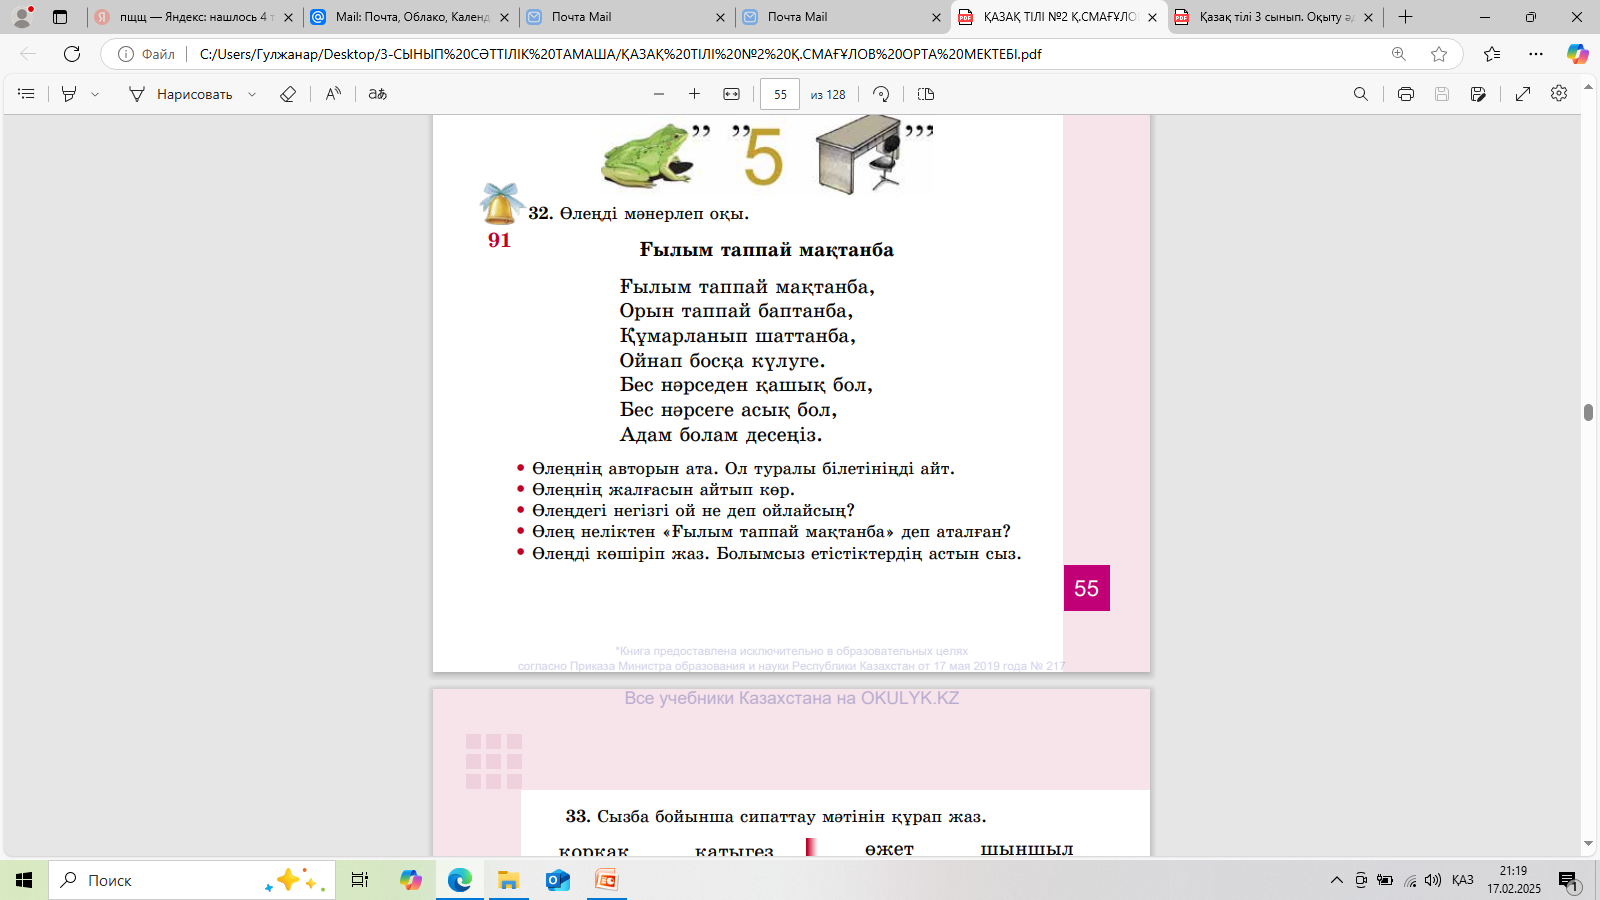
Task: Switch to the first Почта Mail tab
Action: pyautogui.click(x=626, y=17)
